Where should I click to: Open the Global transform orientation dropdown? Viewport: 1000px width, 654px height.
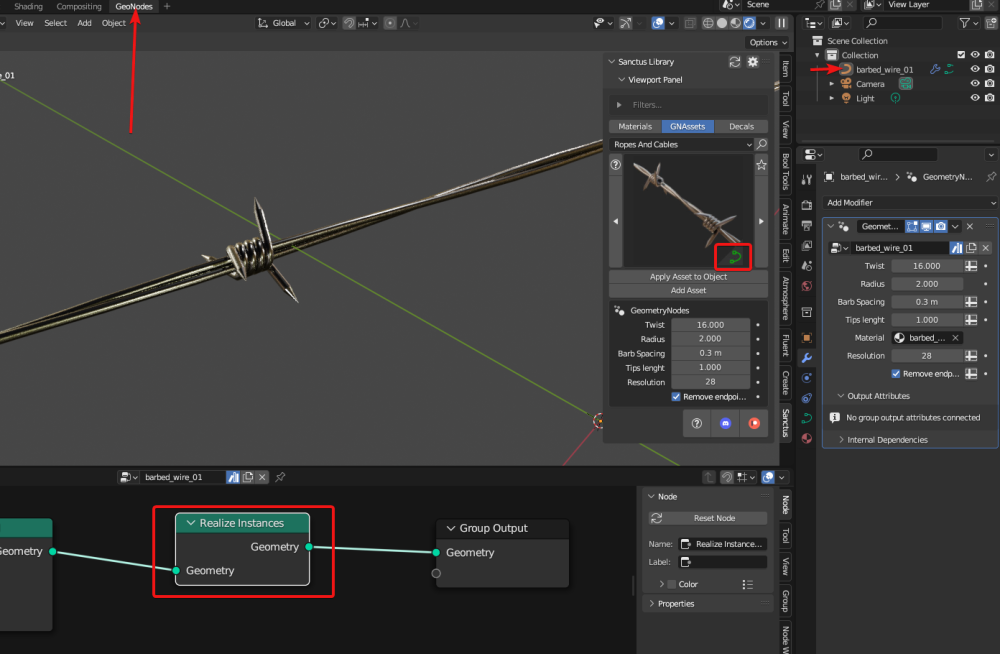283,22
